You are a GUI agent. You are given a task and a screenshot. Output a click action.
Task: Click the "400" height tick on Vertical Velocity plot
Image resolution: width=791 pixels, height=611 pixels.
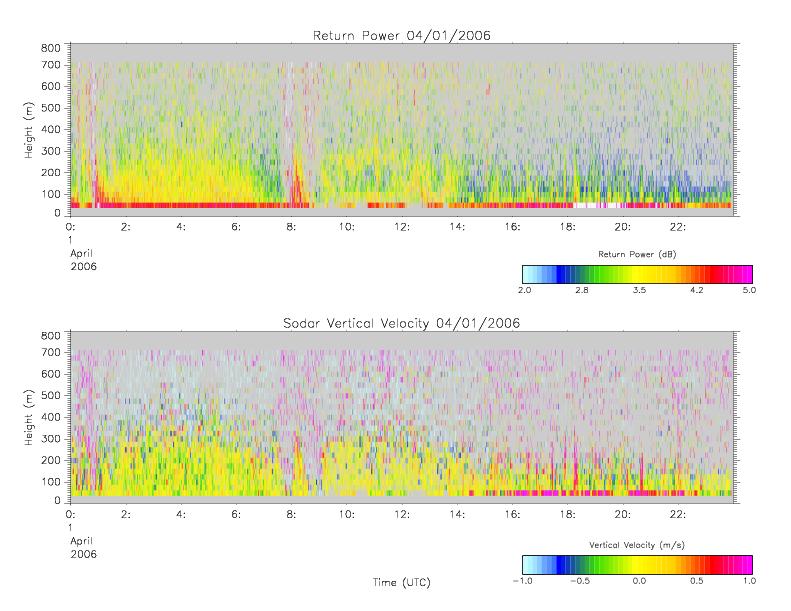pyautogui.click(x=50, y=417)
